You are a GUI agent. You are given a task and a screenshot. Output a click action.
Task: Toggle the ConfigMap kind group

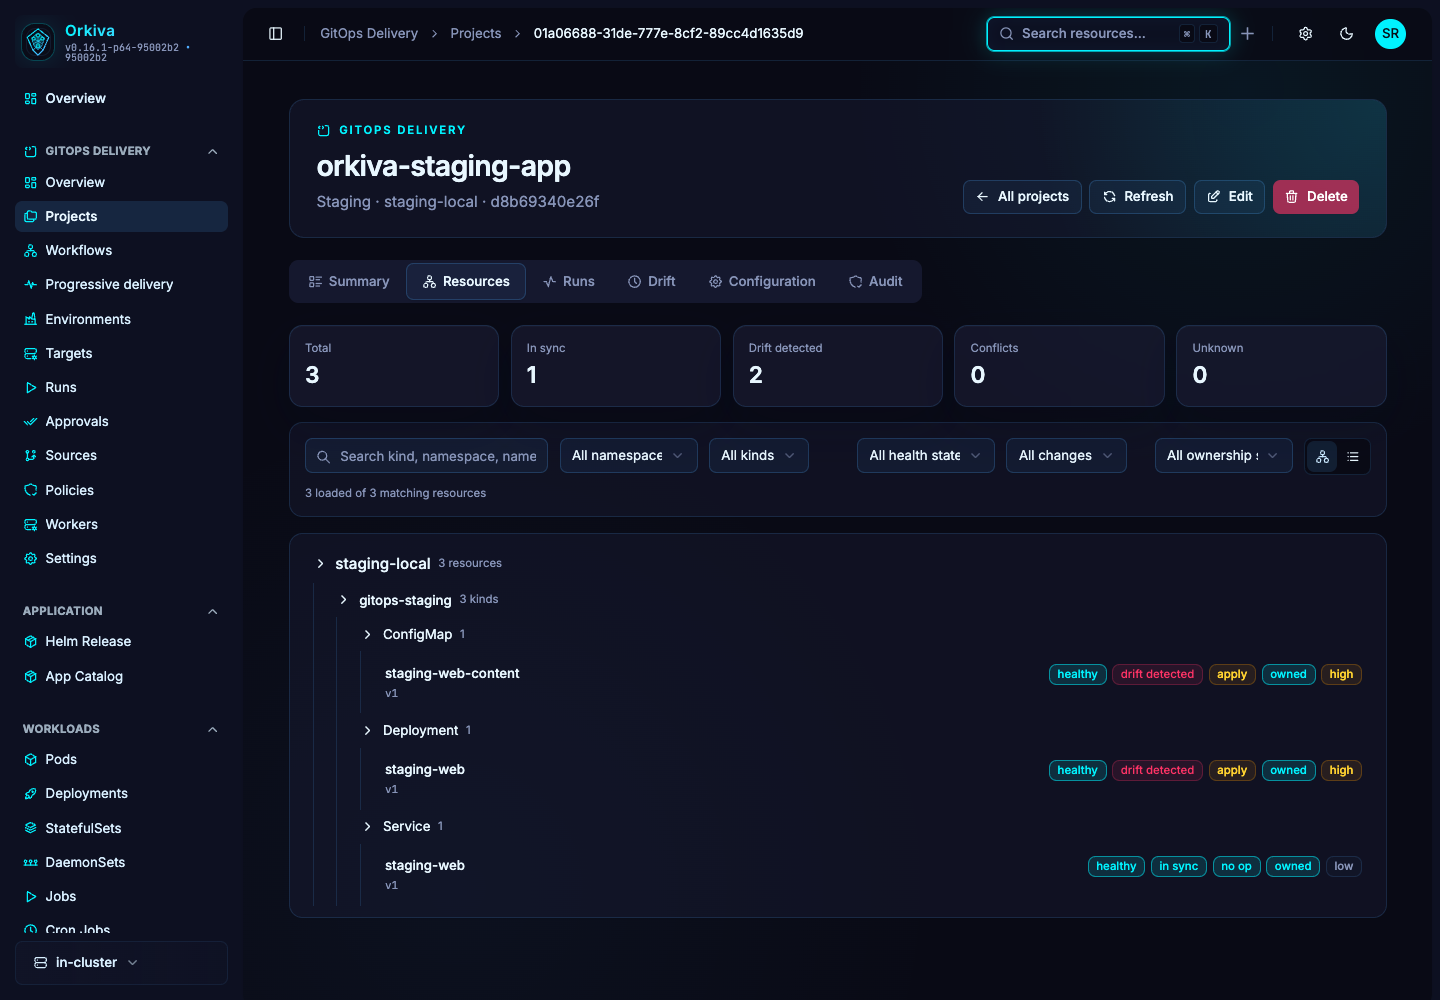point(368,635)
